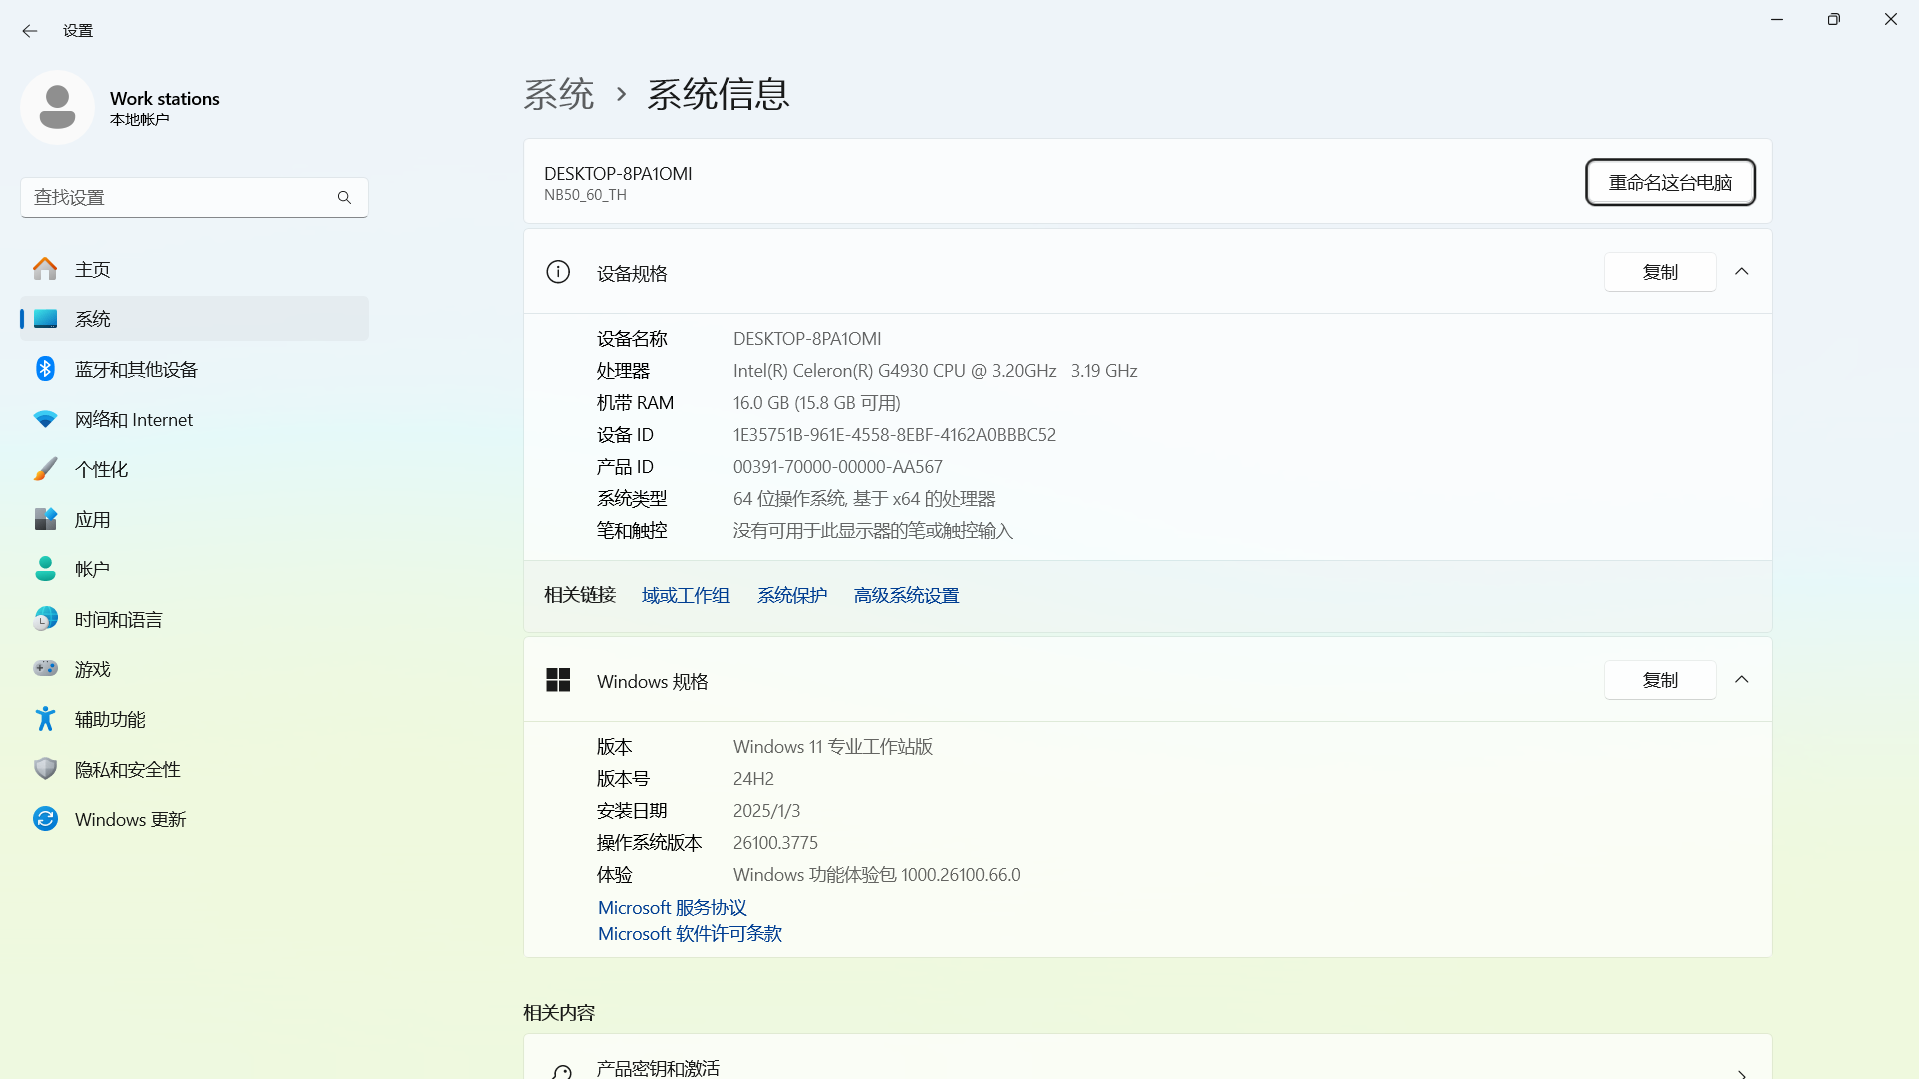The width and height of the screenshot is (1919, 1079).
Task: Collapse the Windows 规格 section chevron
Action: pyautogui.click(x=1741, y=680)
